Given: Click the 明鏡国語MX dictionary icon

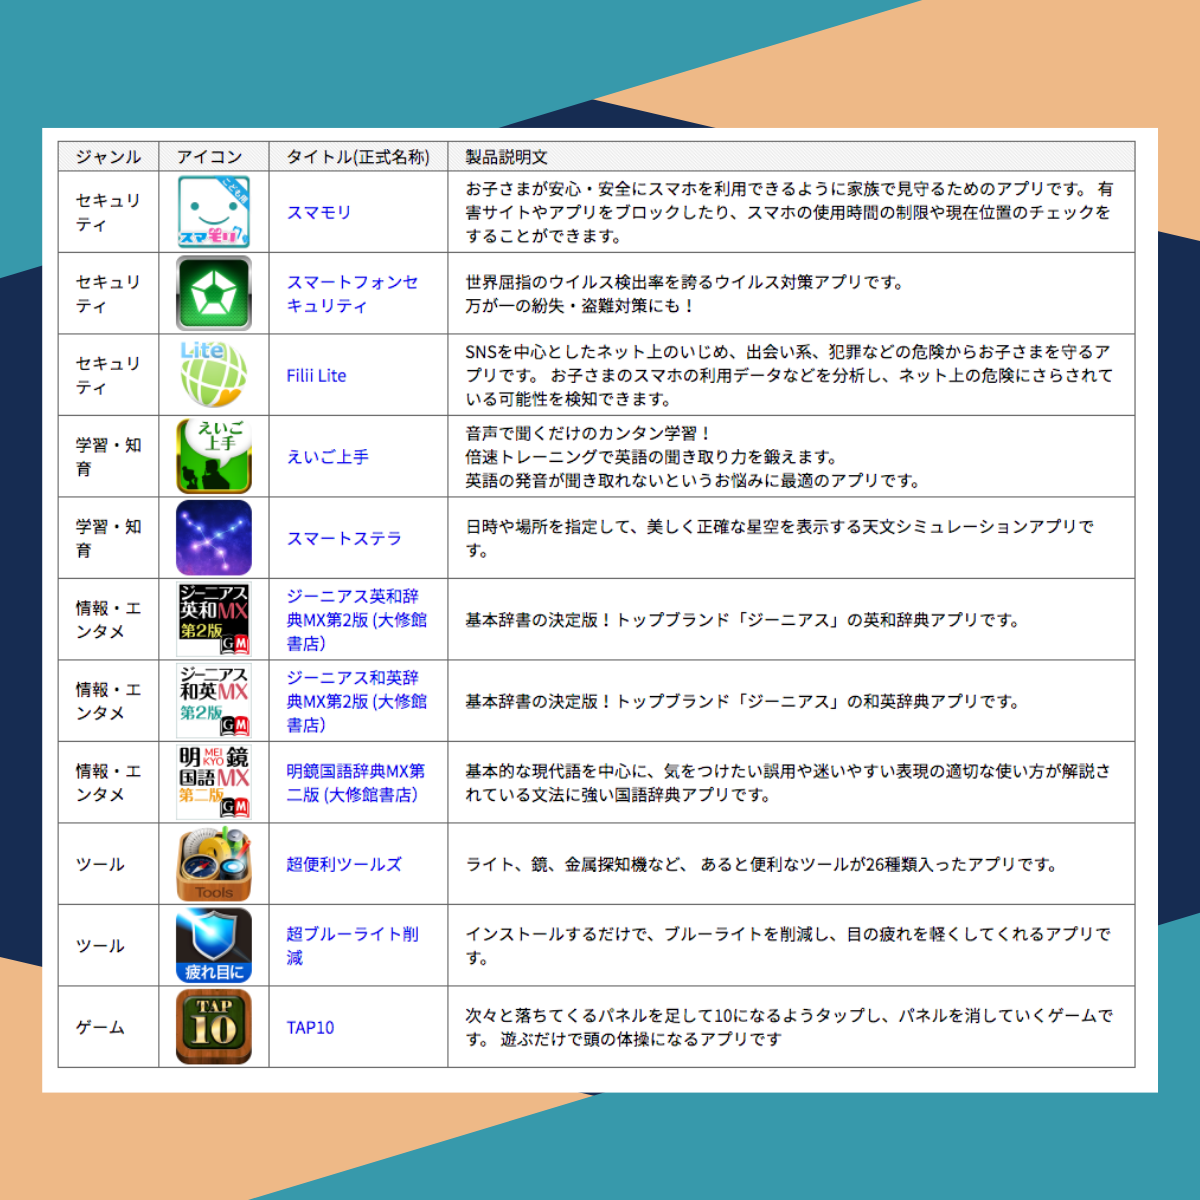Looking at the screenshot, I should pos(214,782).
